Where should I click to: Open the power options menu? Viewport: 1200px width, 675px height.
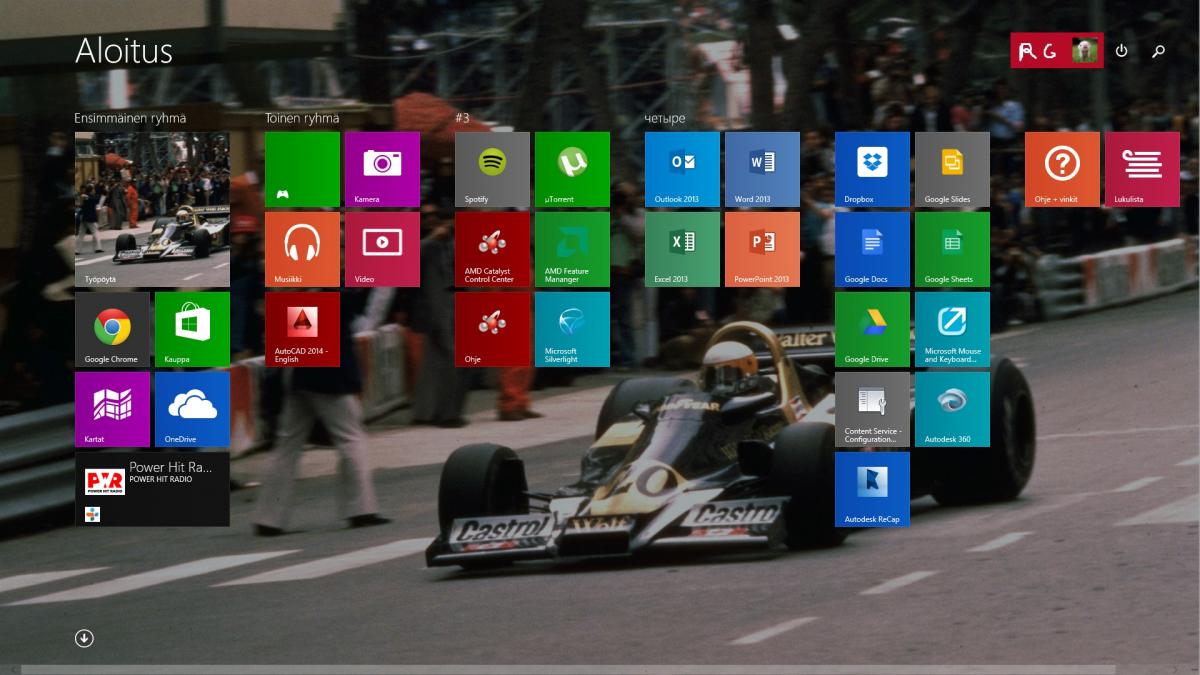(x=1121, y=51)
